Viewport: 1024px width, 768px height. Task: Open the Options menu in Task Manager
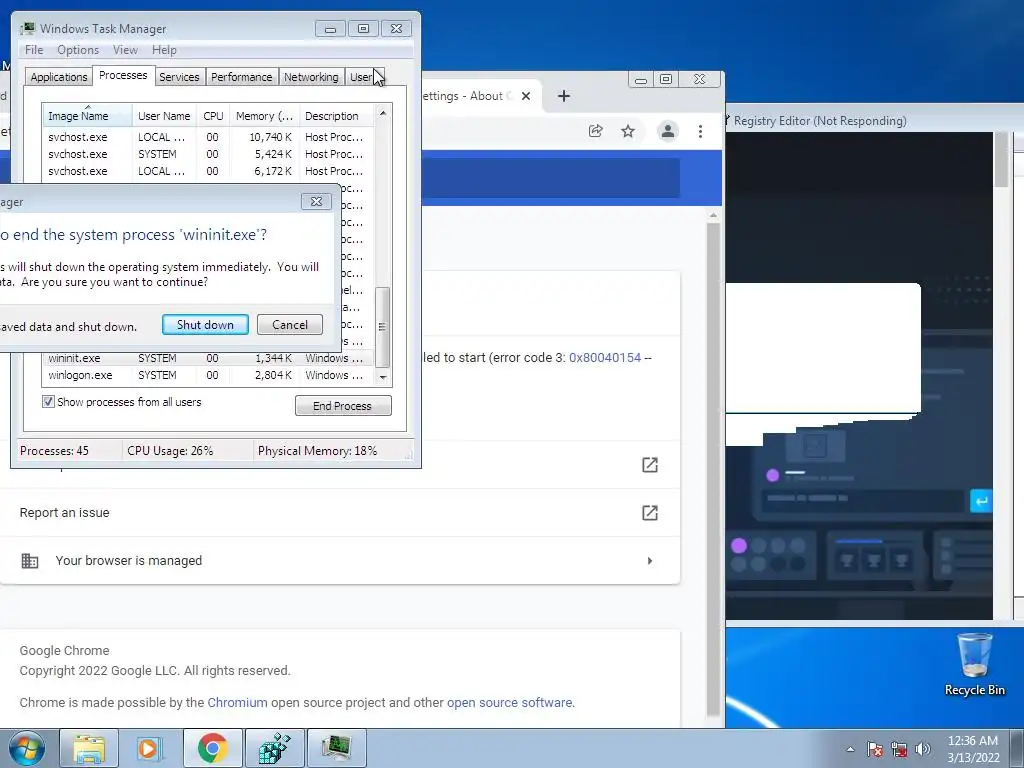78,50
